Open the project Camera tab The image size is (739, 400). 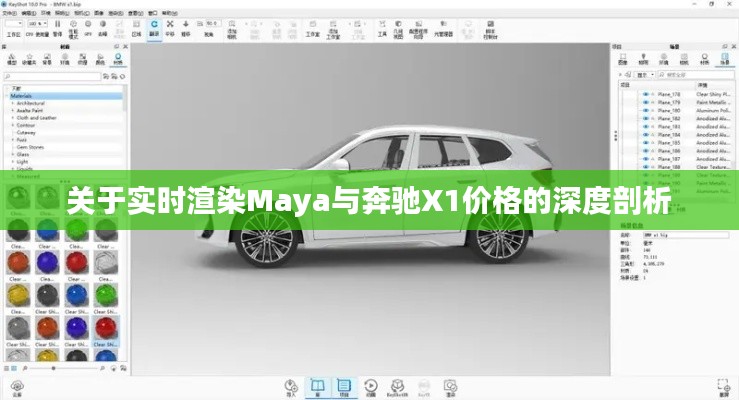tap(684, 59)
